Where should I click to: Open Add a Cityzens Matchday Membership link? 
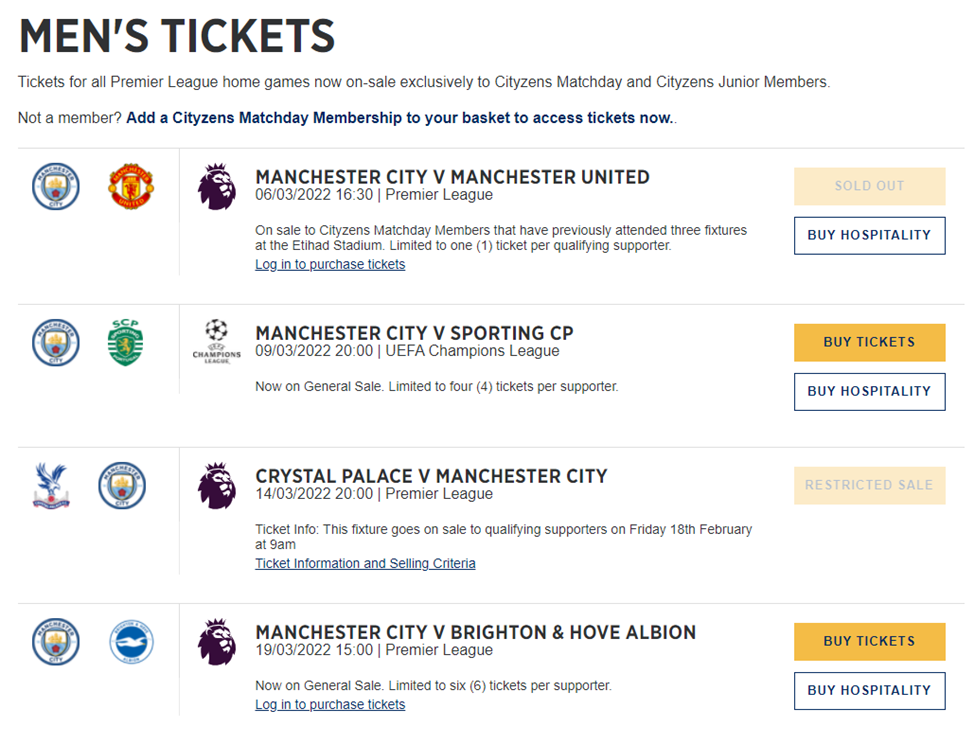pos(400,118)
